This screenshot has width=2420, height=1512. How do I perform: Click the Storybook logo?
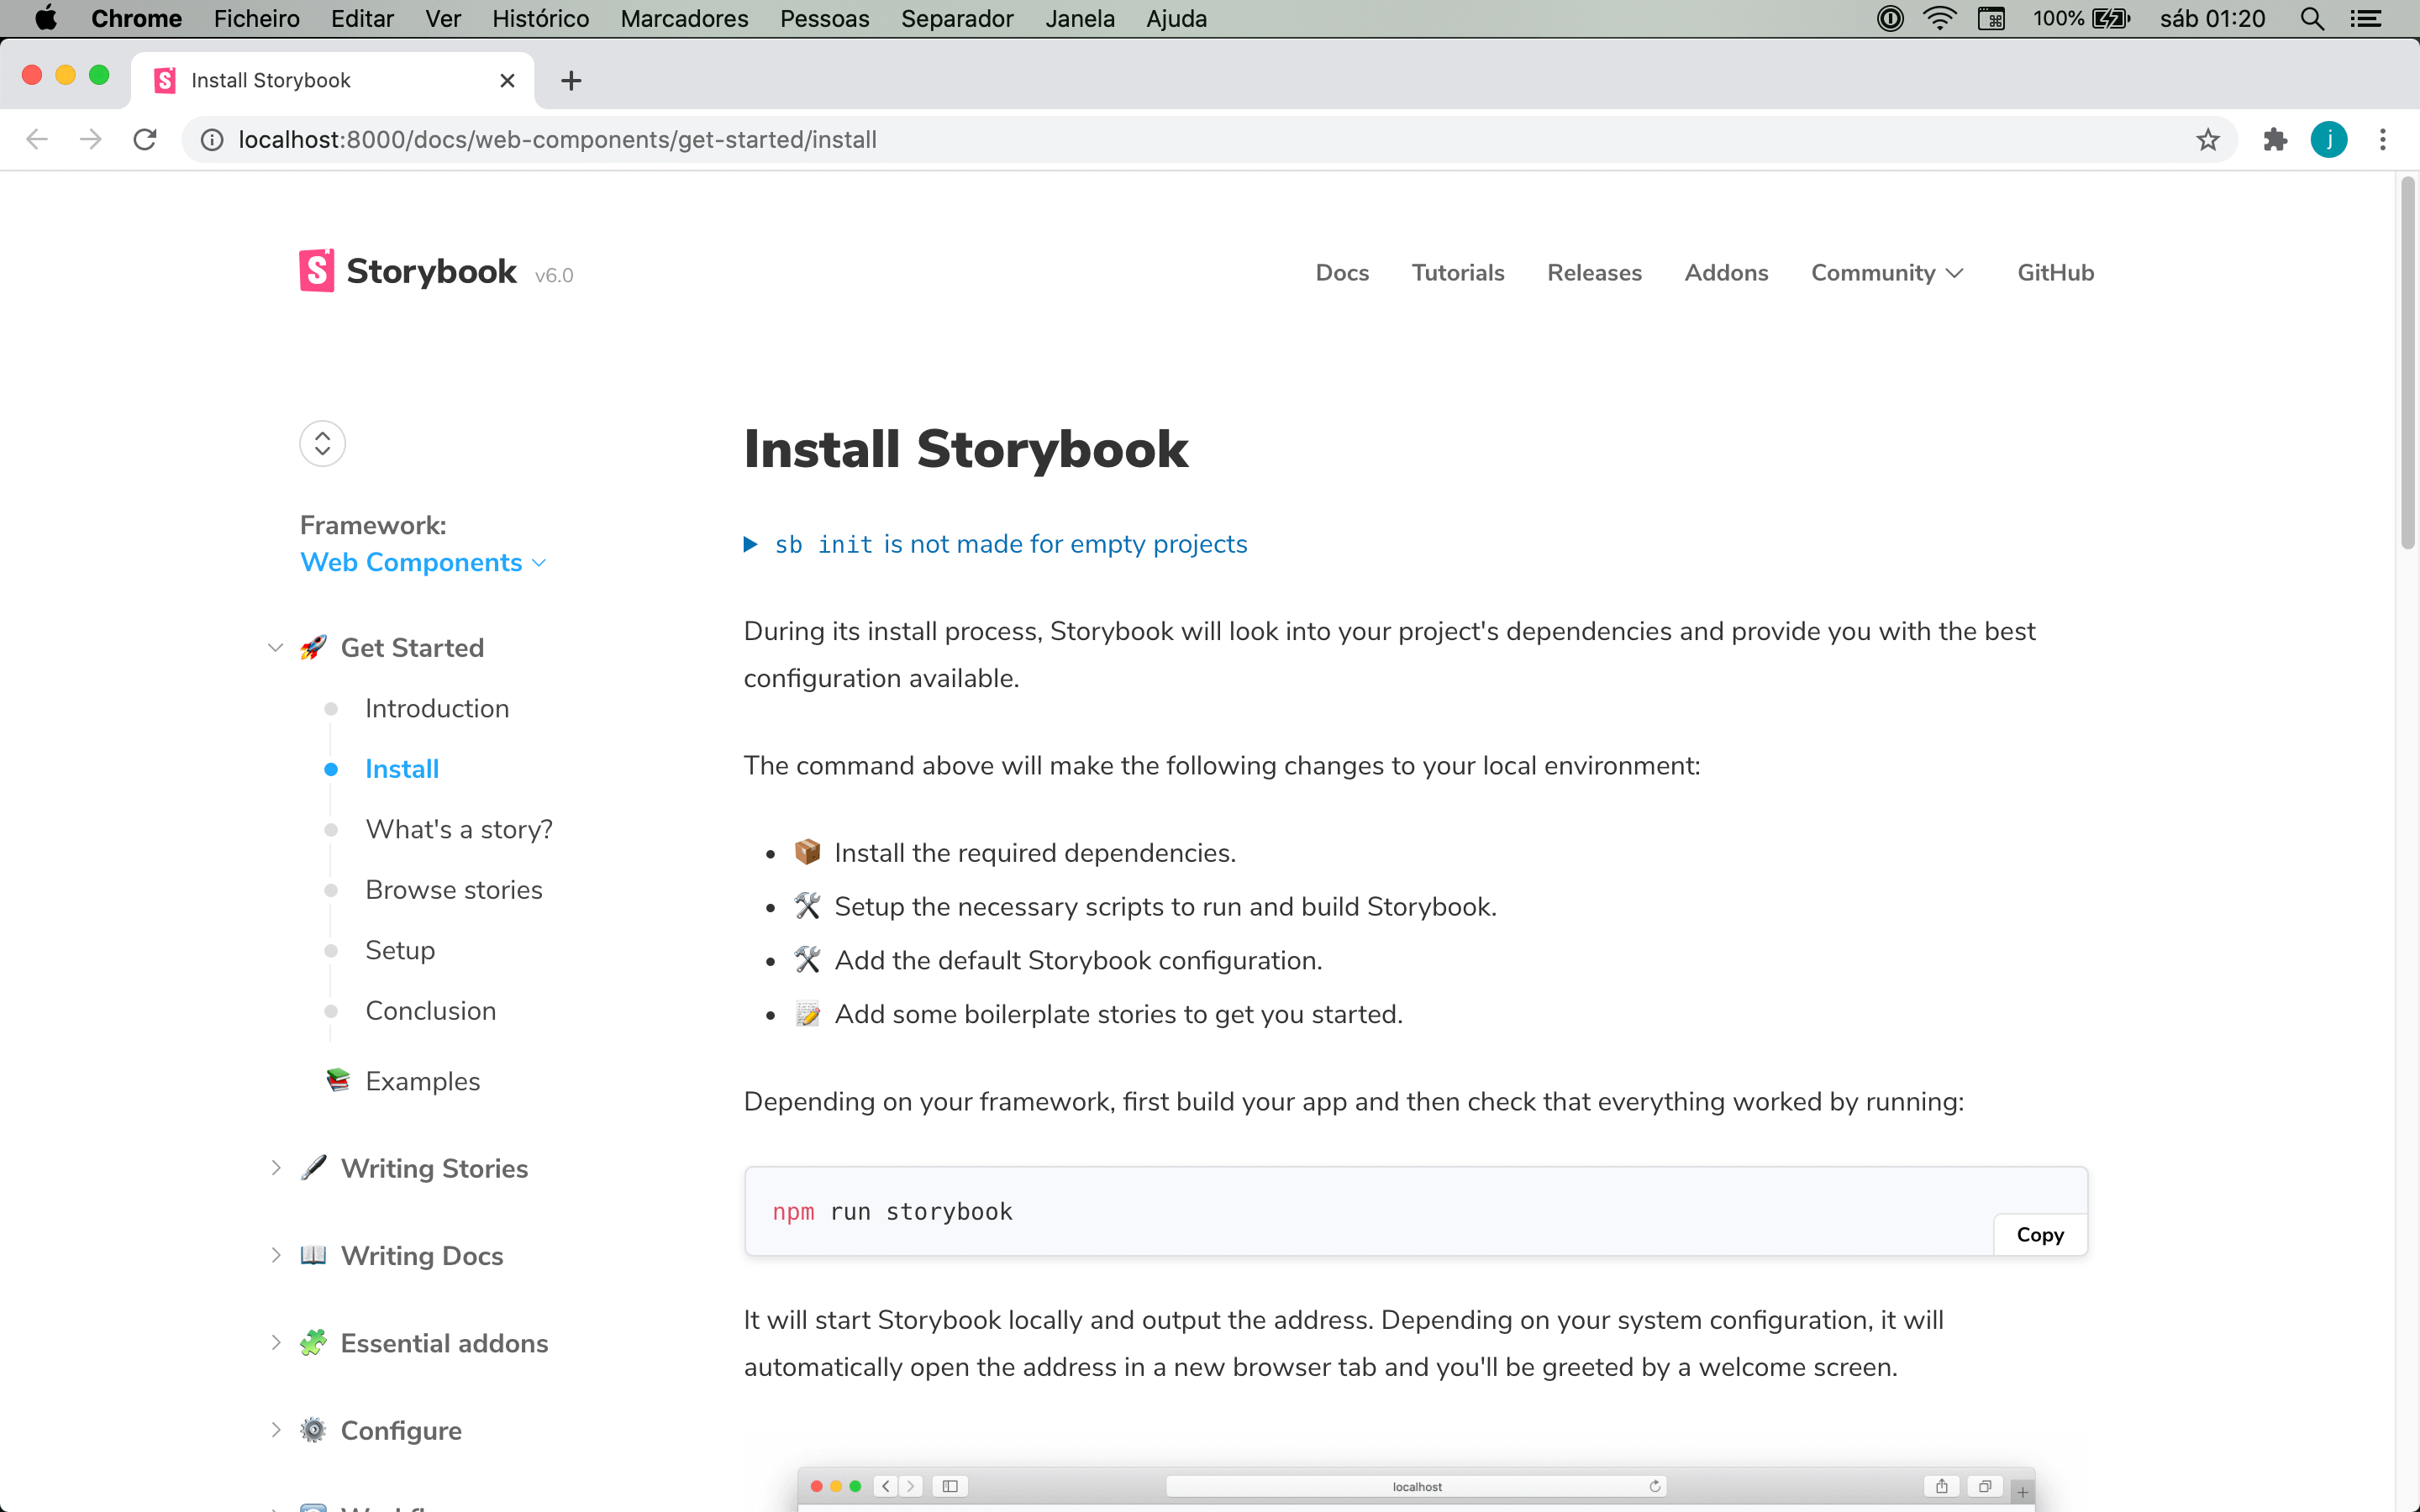click(316, 270)
